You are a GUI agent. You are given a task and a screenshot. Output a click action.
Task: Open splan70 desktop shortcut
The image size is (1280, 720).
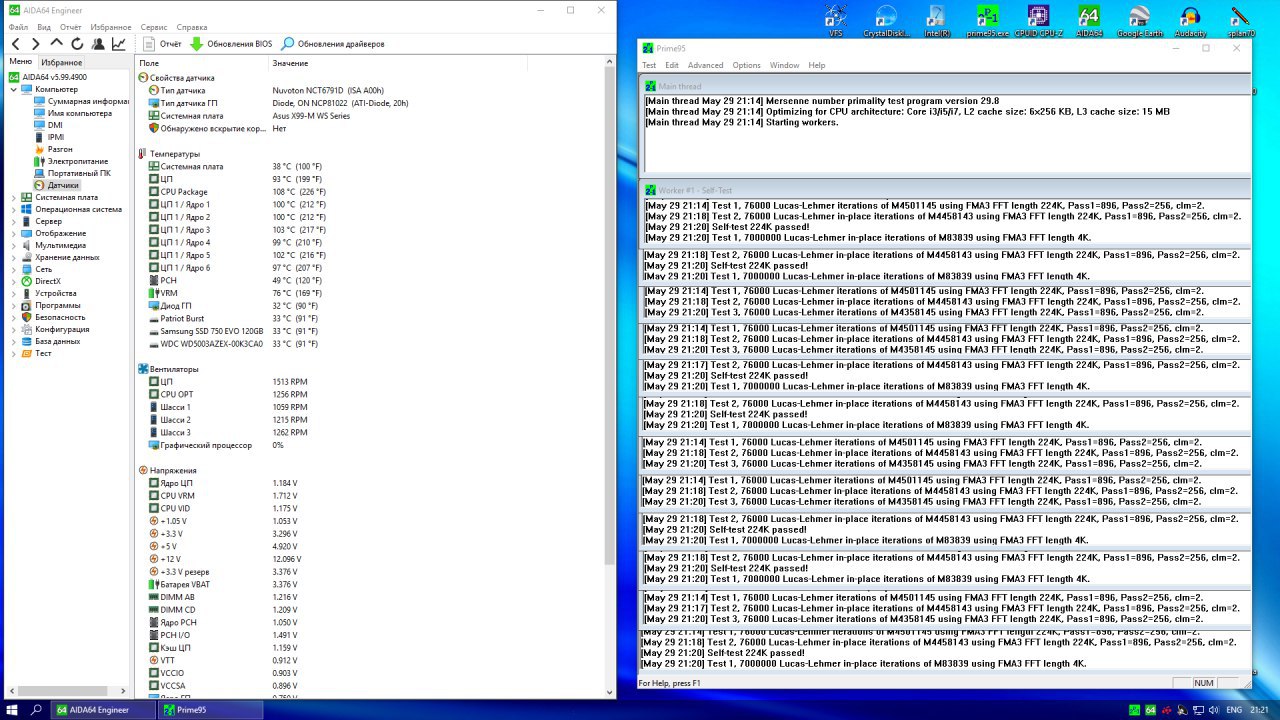click(x=1240, y=20)
